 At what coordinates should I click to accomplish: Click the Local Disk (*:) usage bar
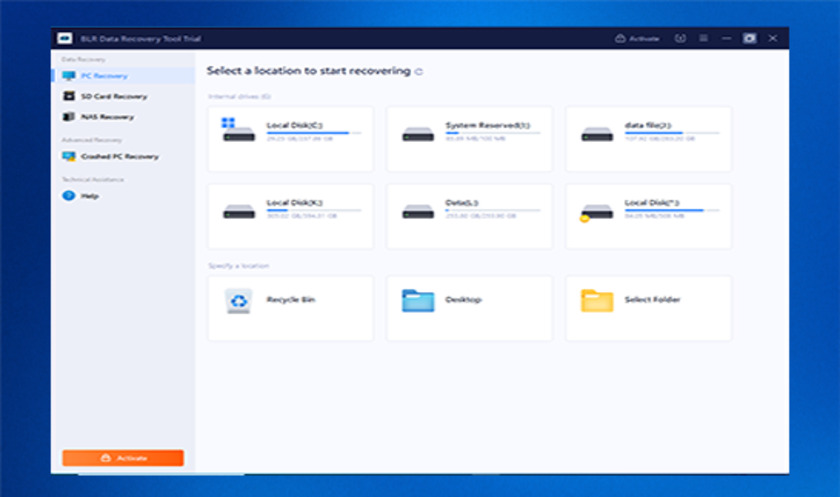(x=672, y=210)
